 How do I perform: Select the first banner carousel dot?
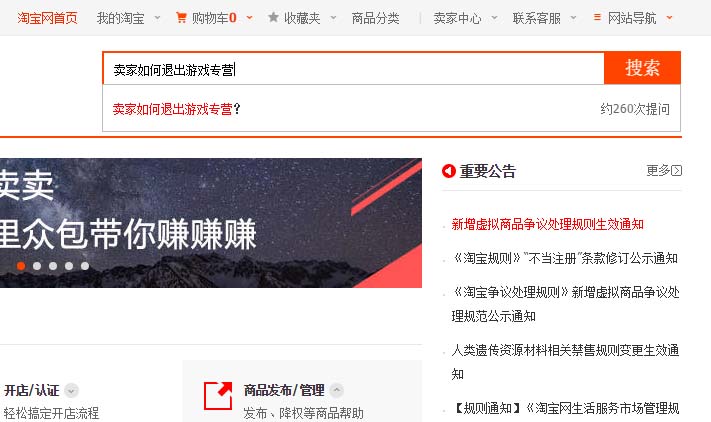click(x=21, y=266)
